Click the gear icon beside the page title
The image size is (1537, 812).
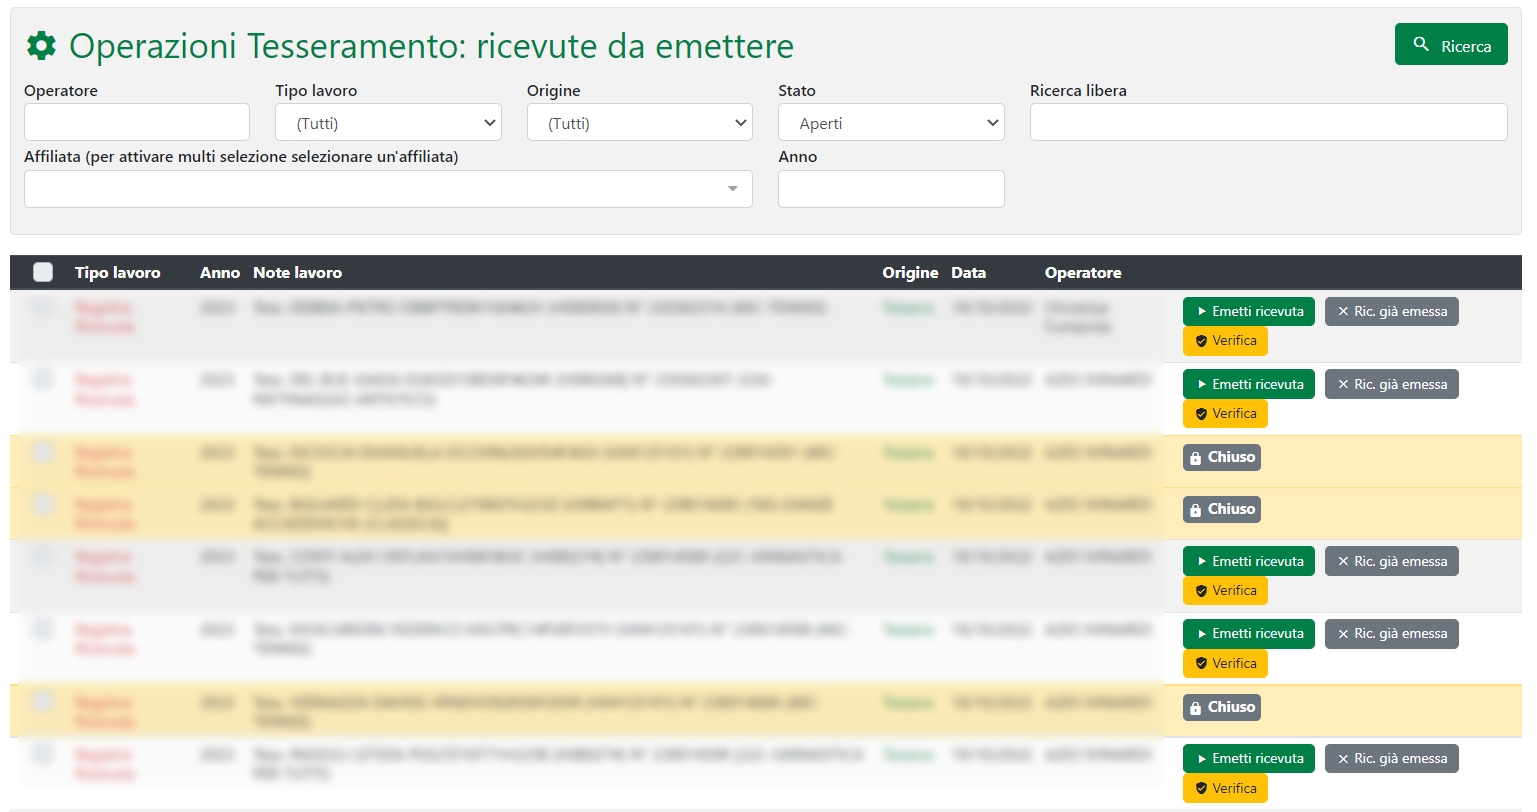point(41,46)
